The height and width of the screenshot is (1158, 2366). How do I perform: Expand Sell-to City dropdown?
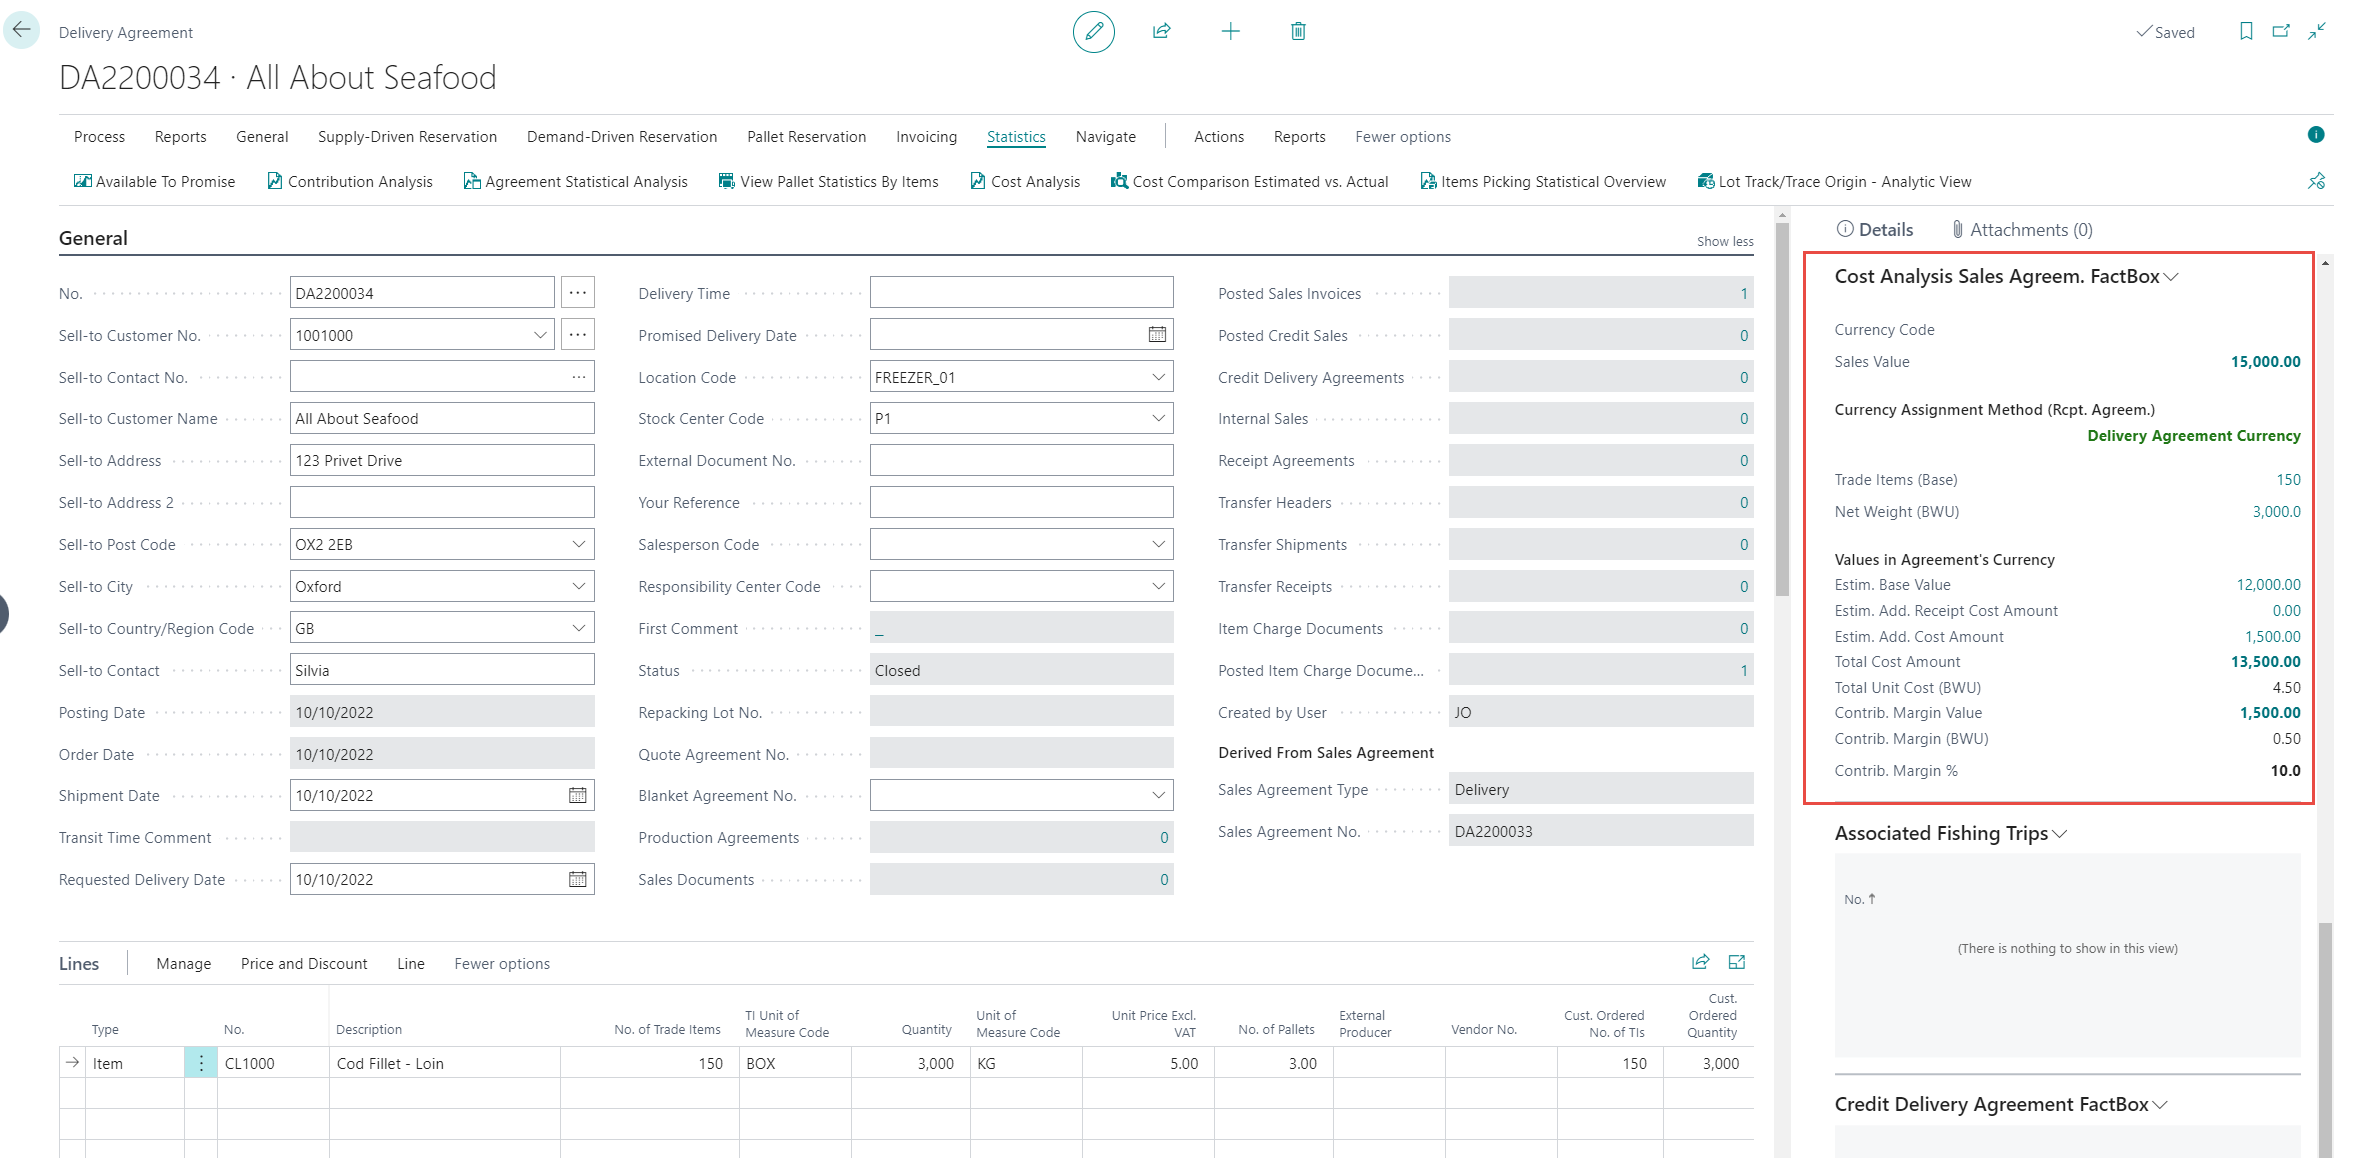point(578,586)
